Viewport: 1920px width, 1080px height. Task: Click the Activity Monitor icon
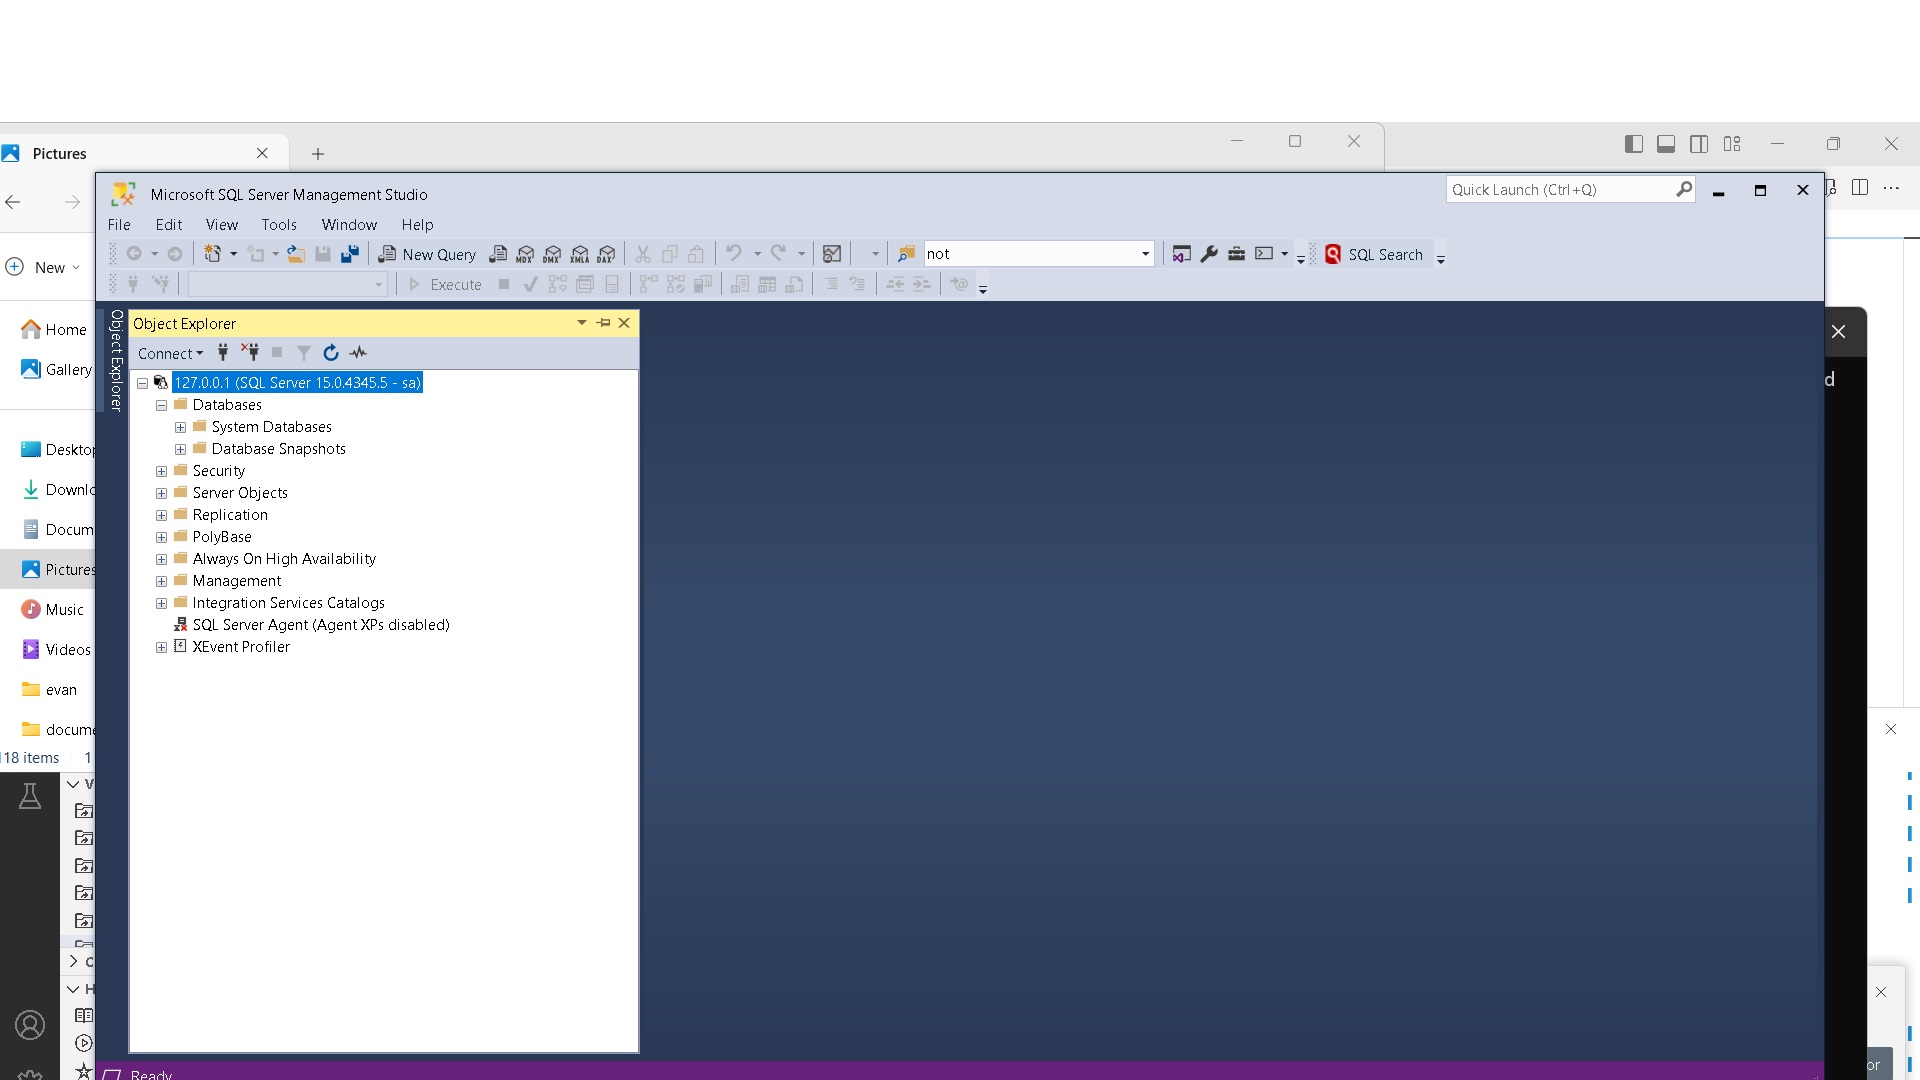click(x=832, y=254)
